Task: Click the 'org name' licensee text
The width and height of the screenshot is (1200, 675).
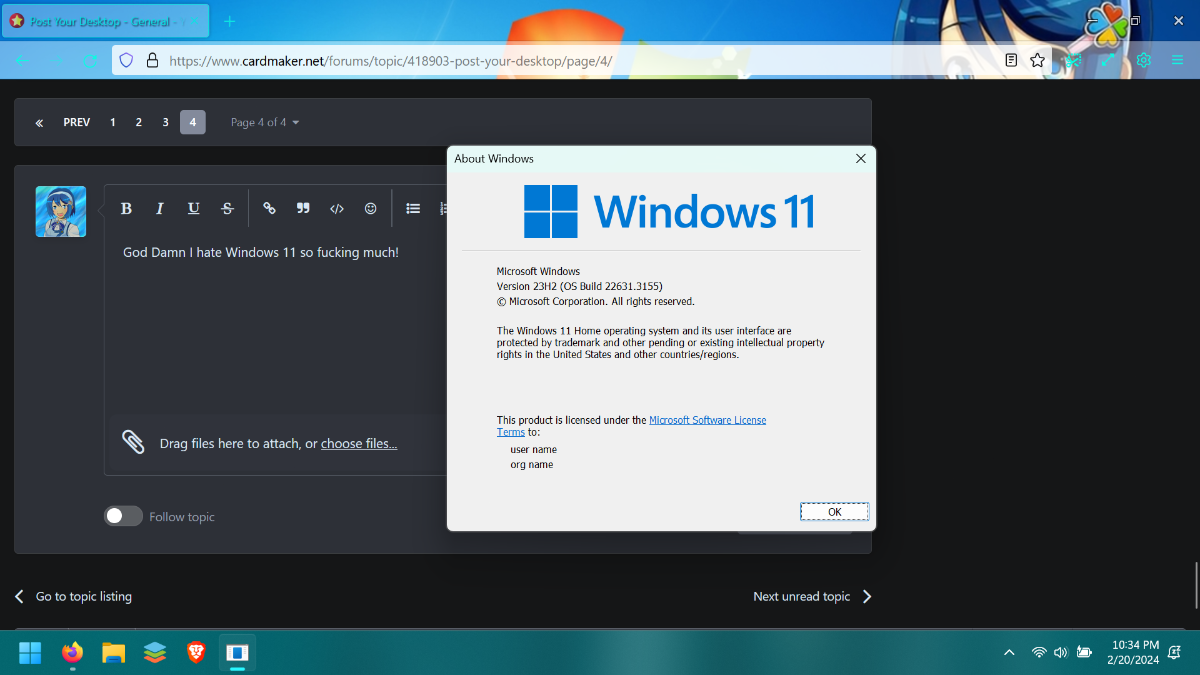Action: pyautogui.click(x=531, y=465)
